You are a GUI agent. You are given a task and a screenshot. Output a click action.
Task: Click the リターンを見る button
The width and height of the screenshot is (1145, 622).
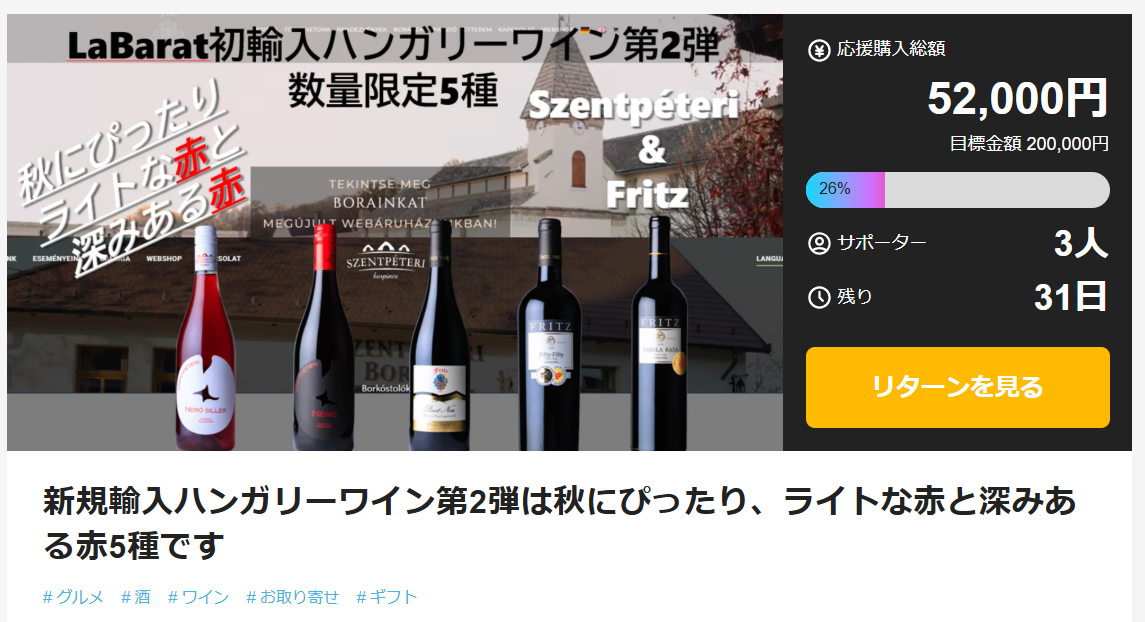click(x=957, y=387)
